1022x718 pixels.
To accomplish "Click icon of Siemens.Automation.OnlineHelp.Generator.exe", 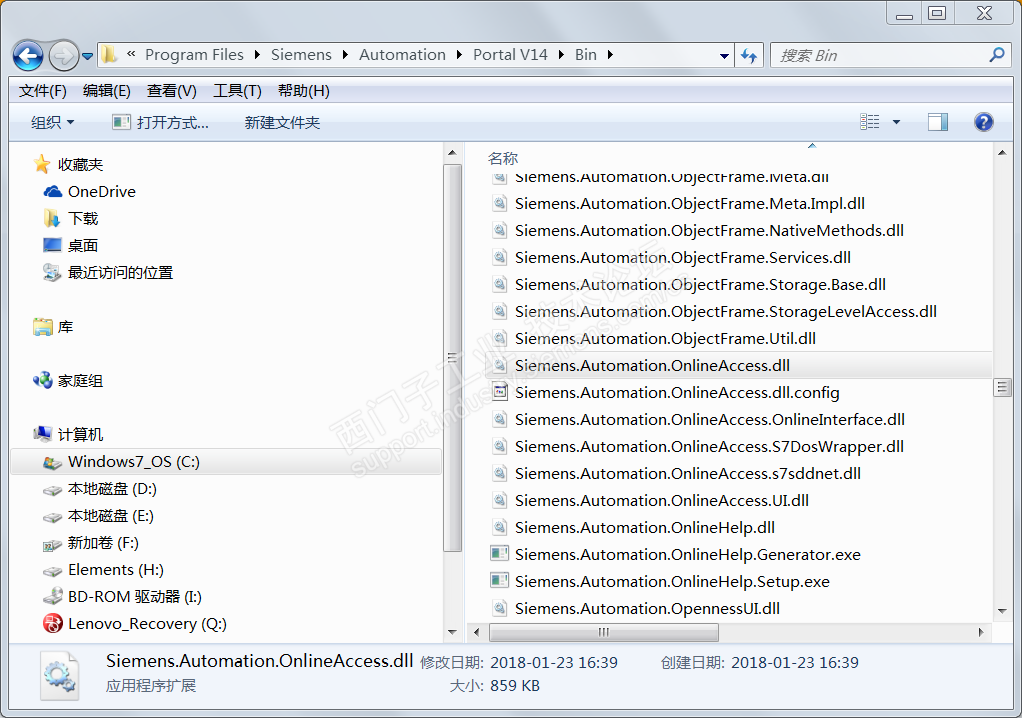I will point(499,554).
